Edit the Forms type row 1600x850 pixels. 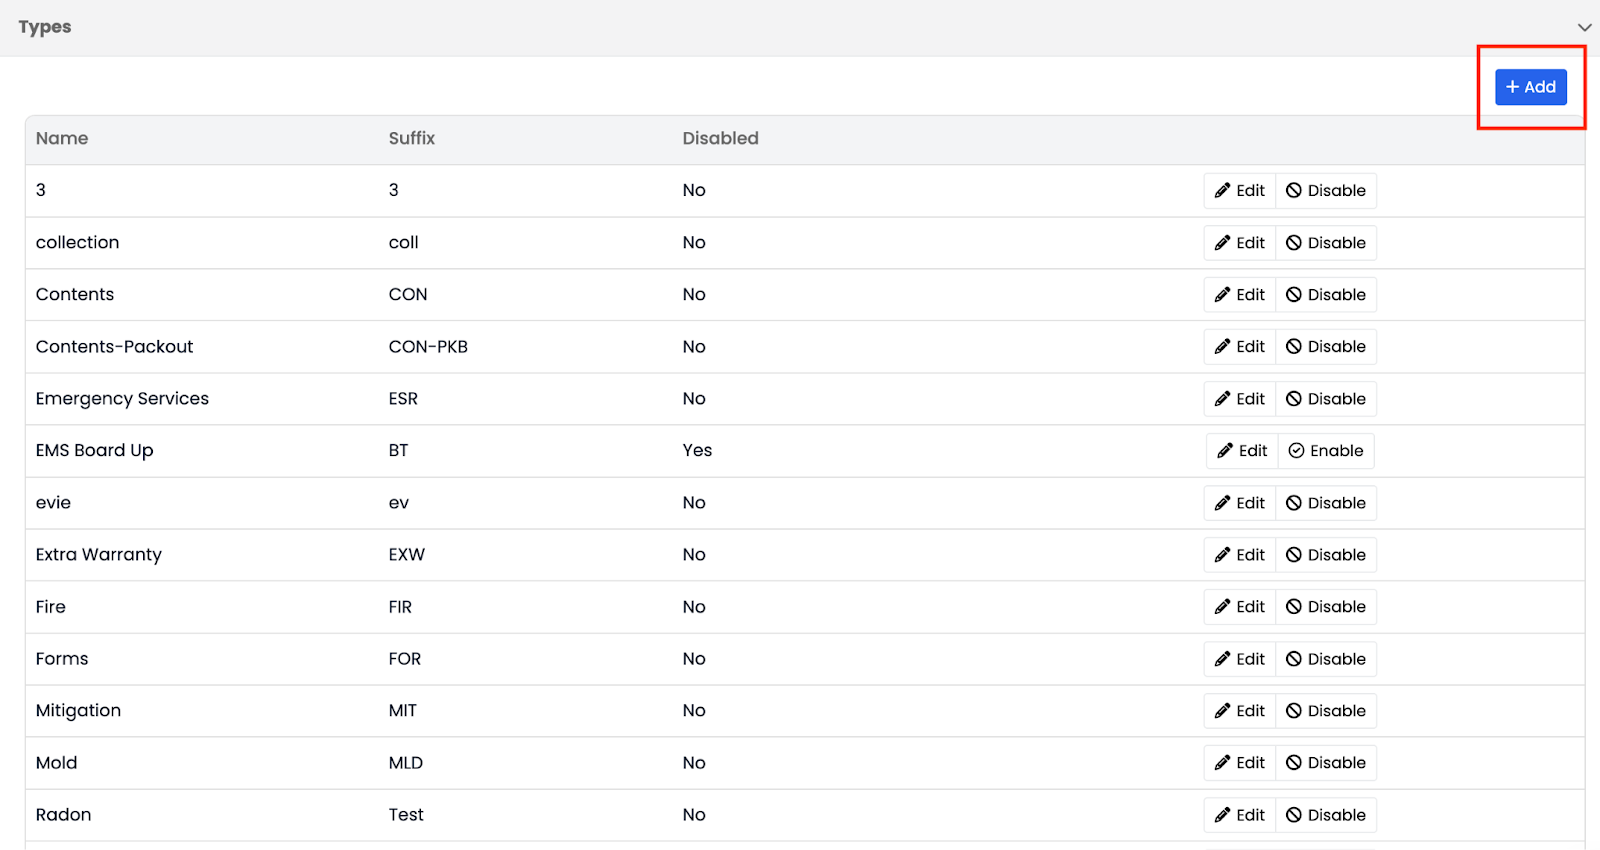click(1240, 659)
